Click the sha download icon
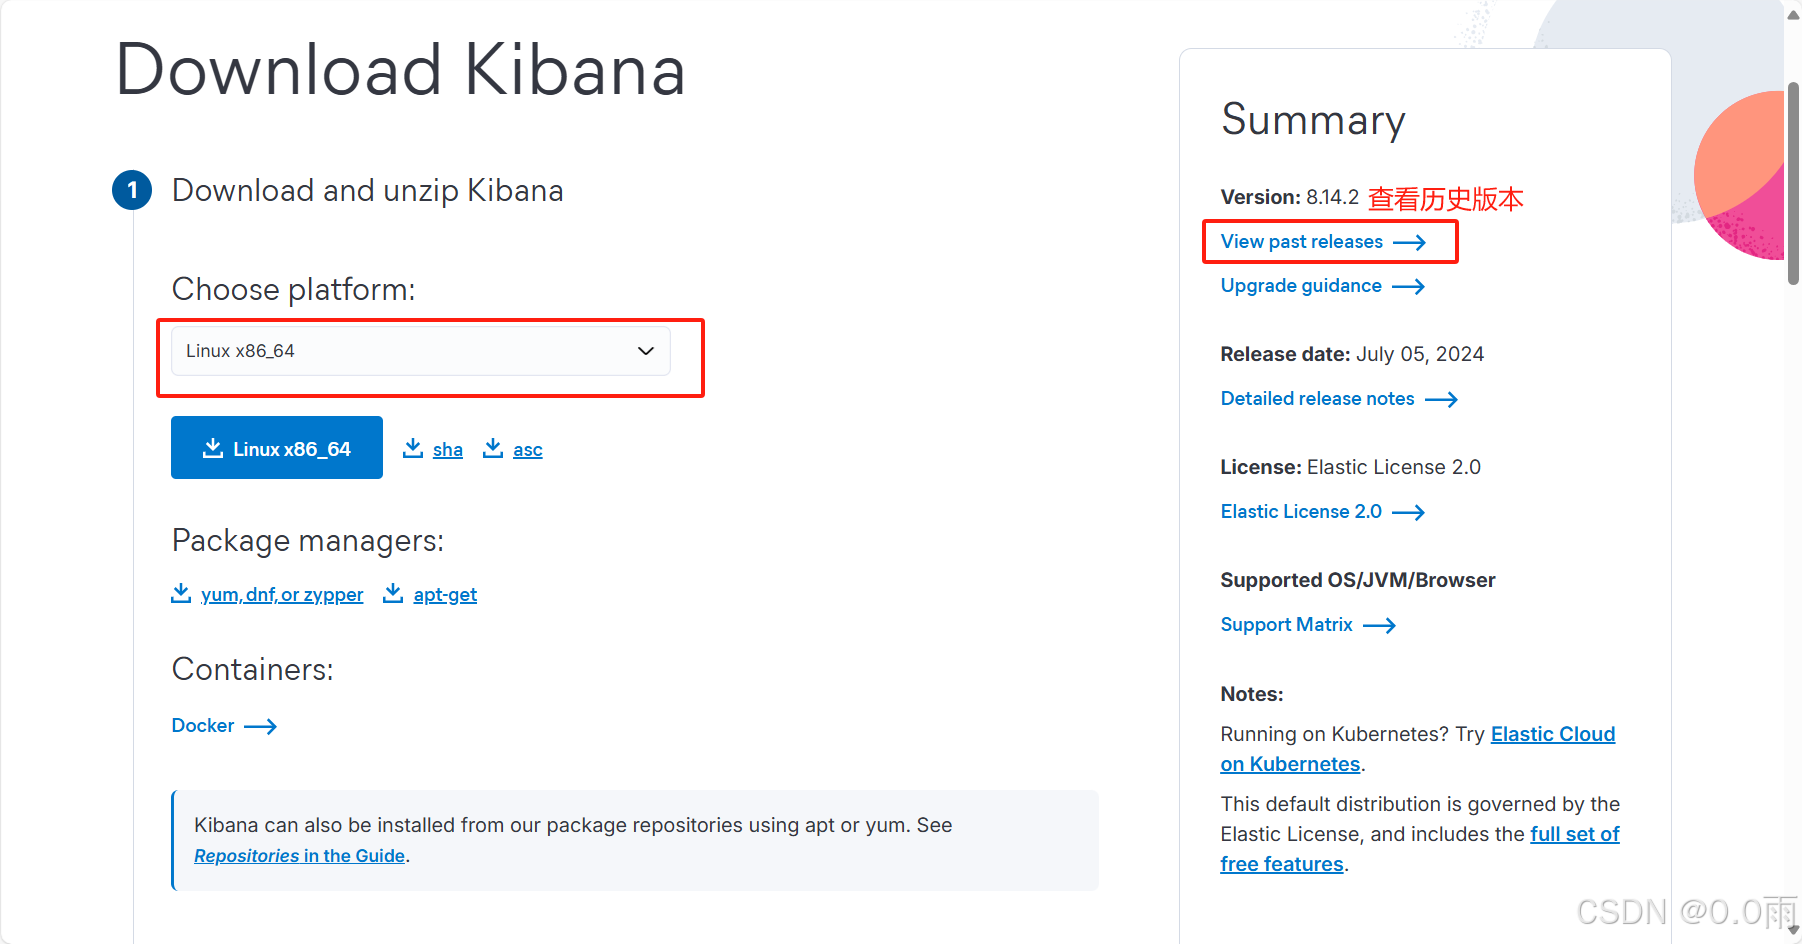1802x944 pixels. 413,448
